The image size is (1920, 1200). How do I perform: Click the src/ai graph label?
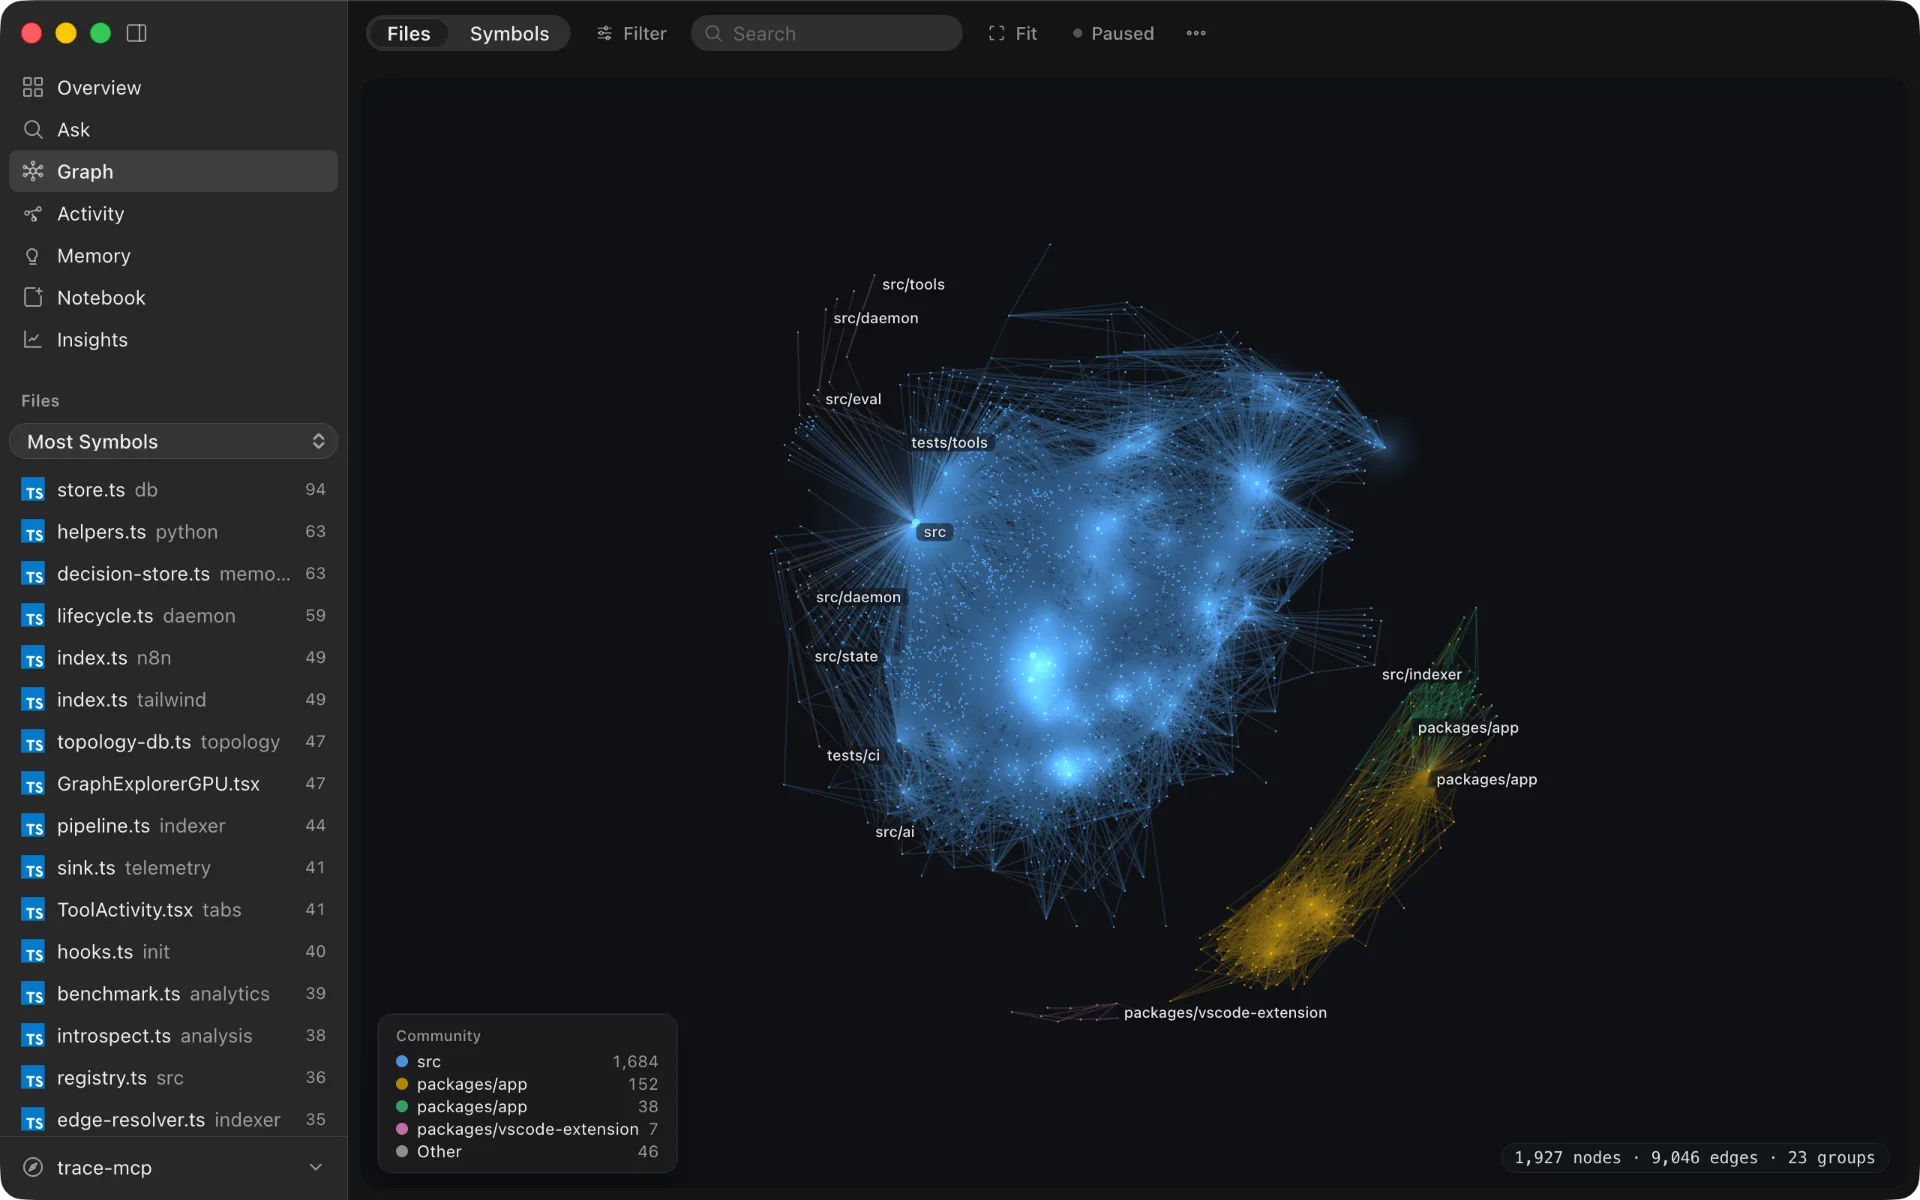(894, 831)
